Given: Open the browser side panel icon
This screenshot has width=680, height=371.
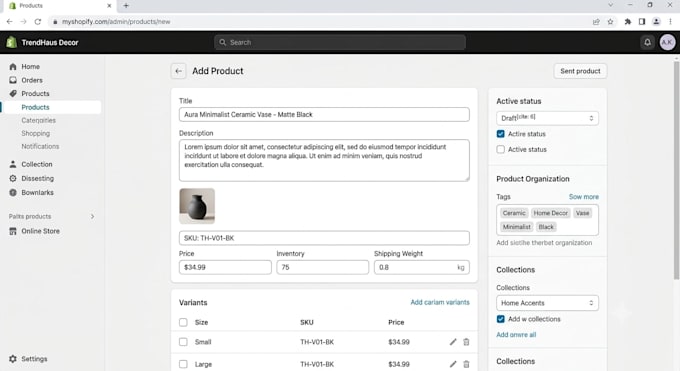Looking at the screenshot, I should (x=642, y=21).
